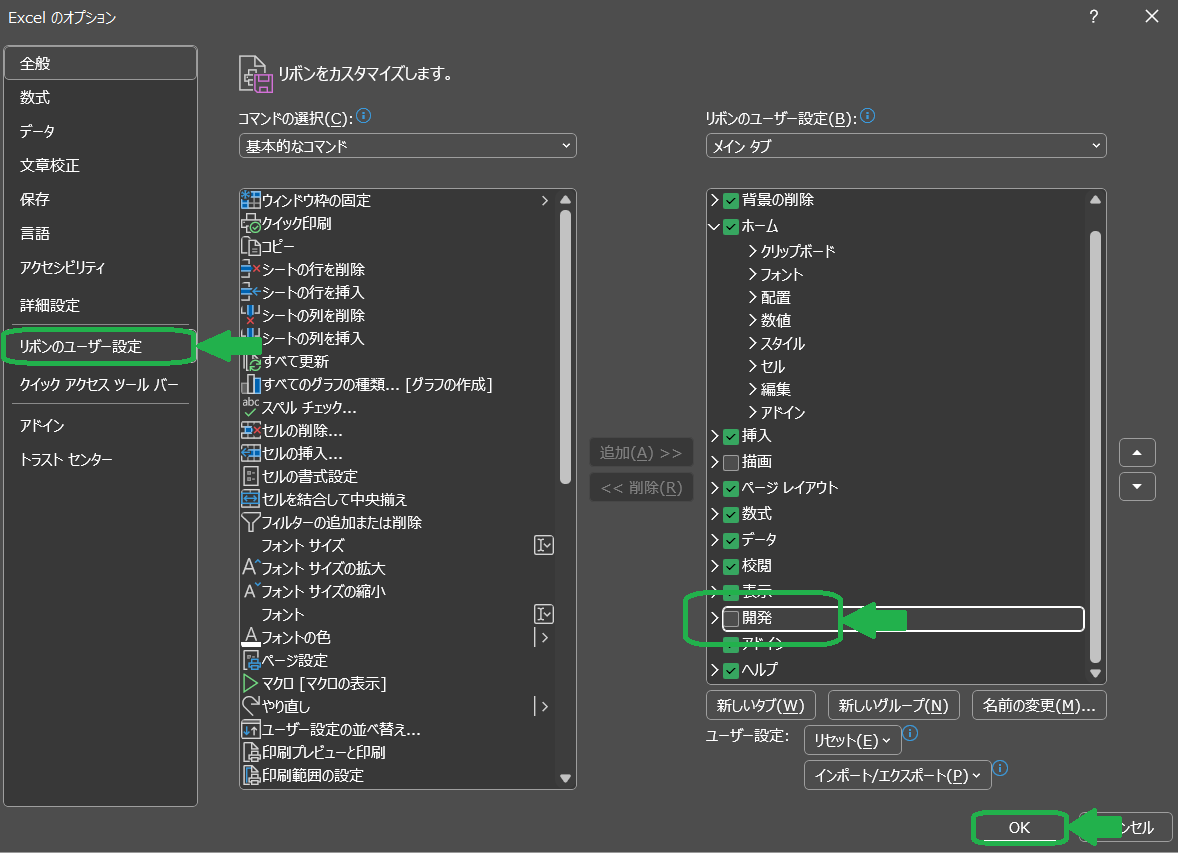Open the トラスト センター category
1178x853 pixels.
pos(101,459)
